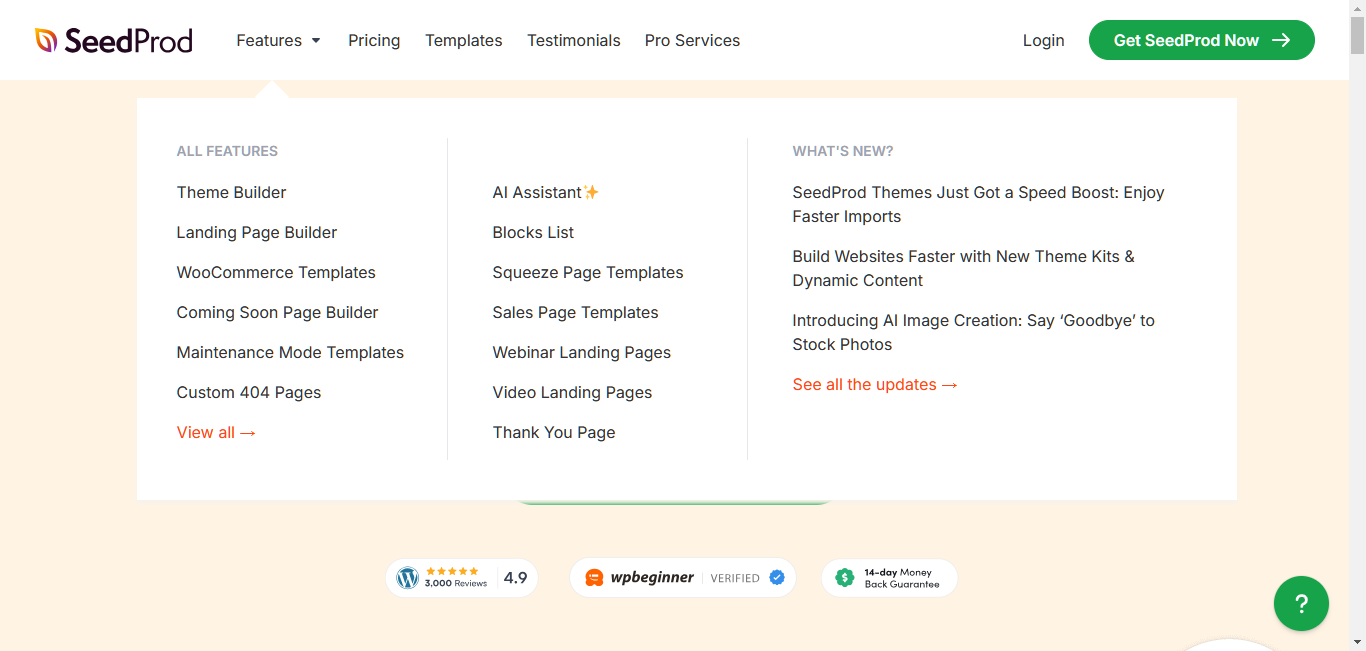1366x651 pixels.
Task: Click the blue verified checkmark badge
Action: tap(777, 578)
